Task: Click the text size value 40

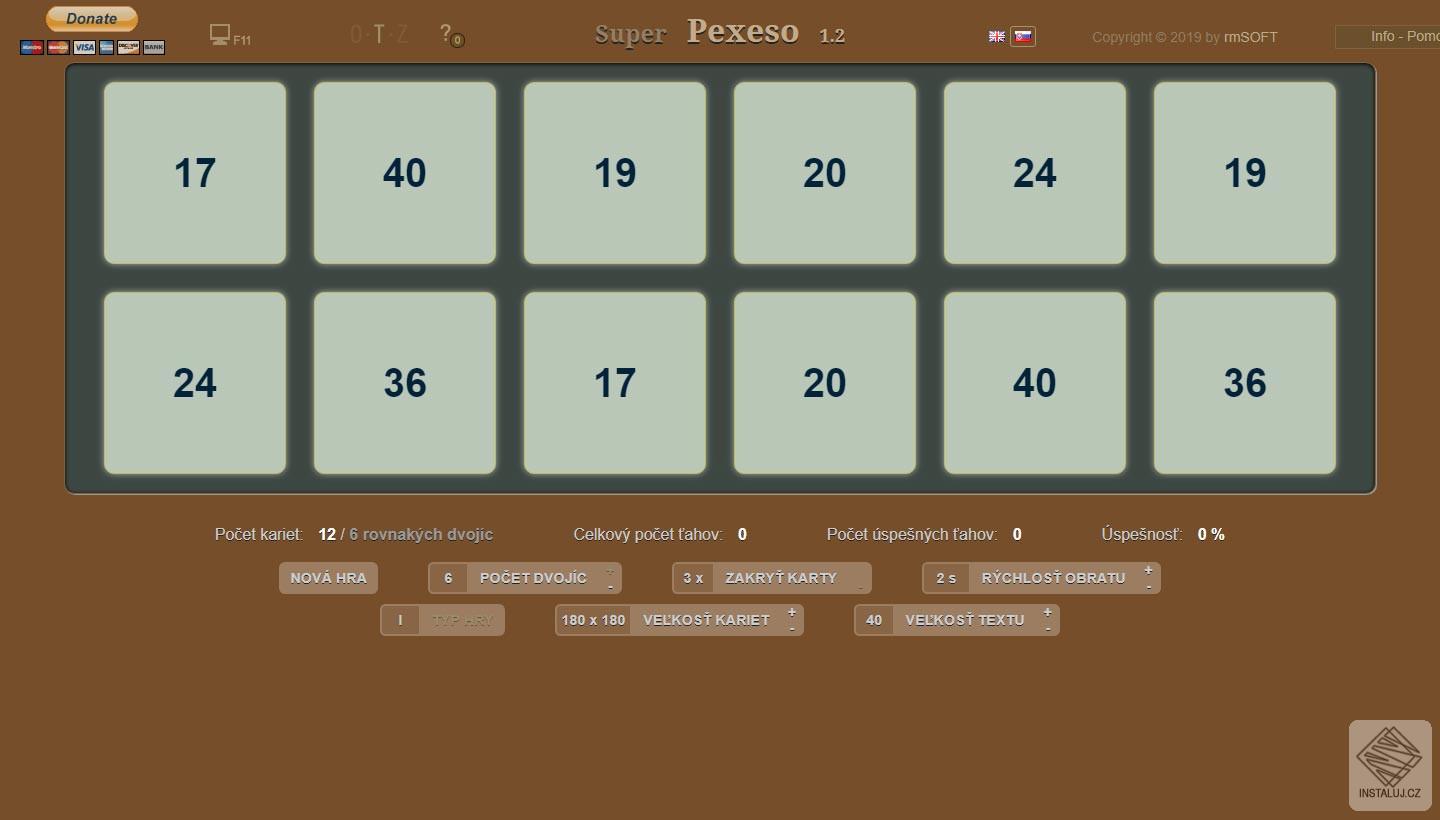Action: pos(874,620)
